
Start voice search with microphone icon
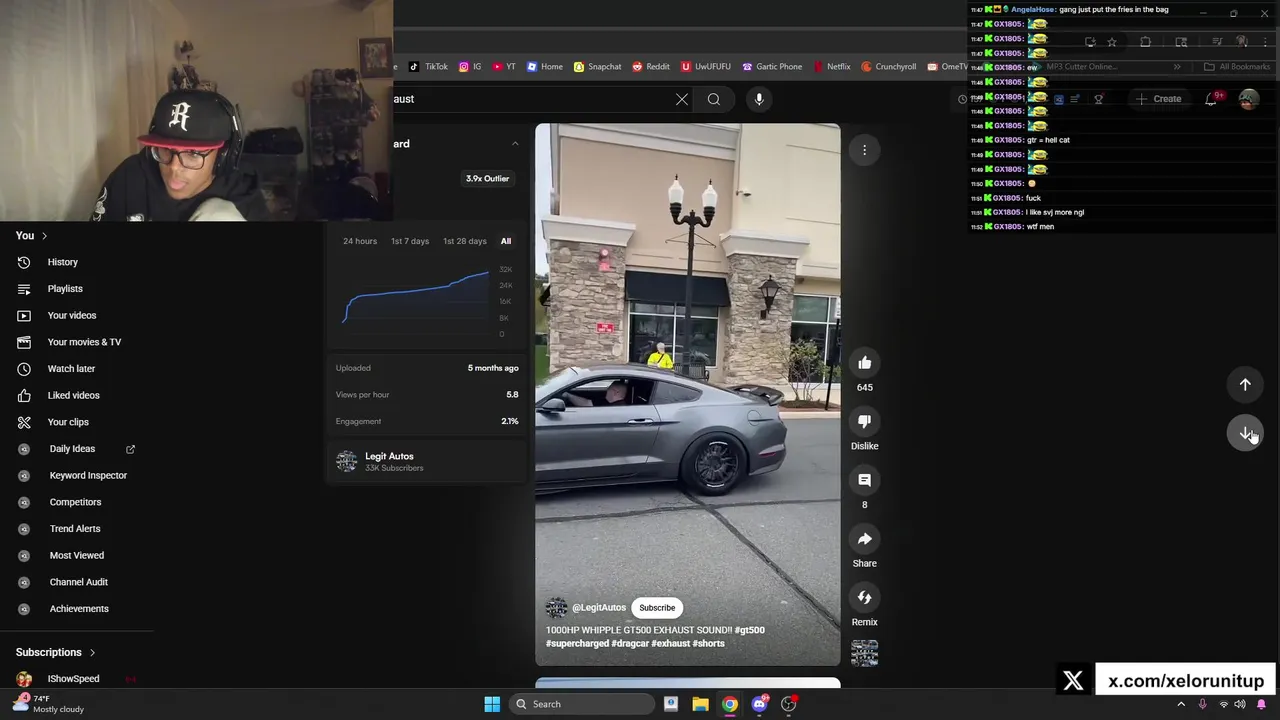(759, 99)
